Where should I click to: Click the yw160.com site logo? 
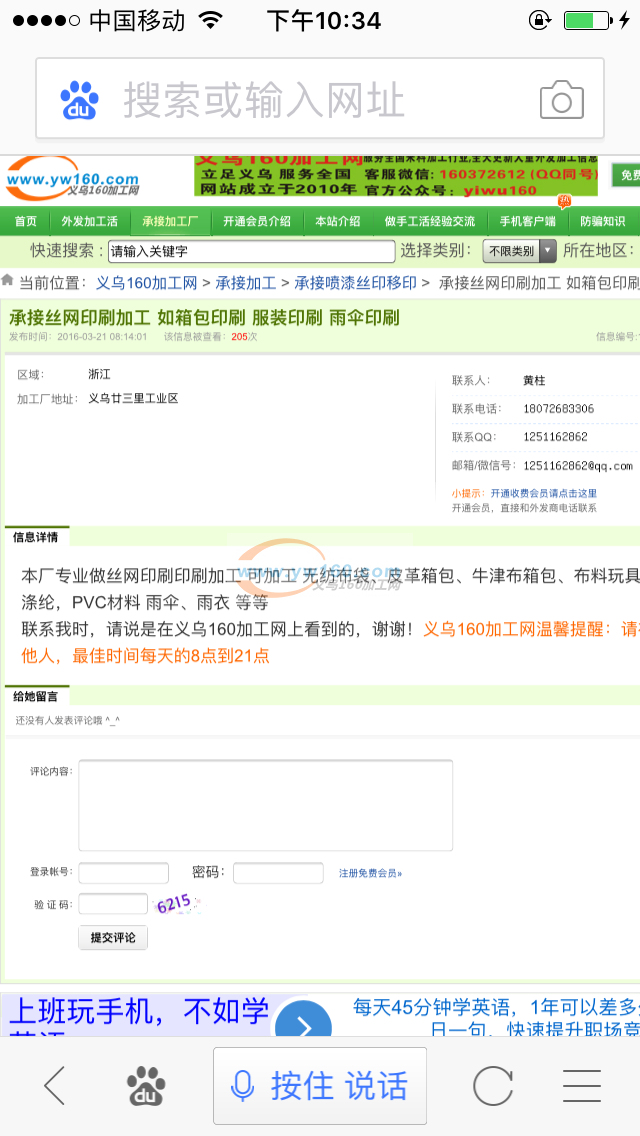coord(72,180)
